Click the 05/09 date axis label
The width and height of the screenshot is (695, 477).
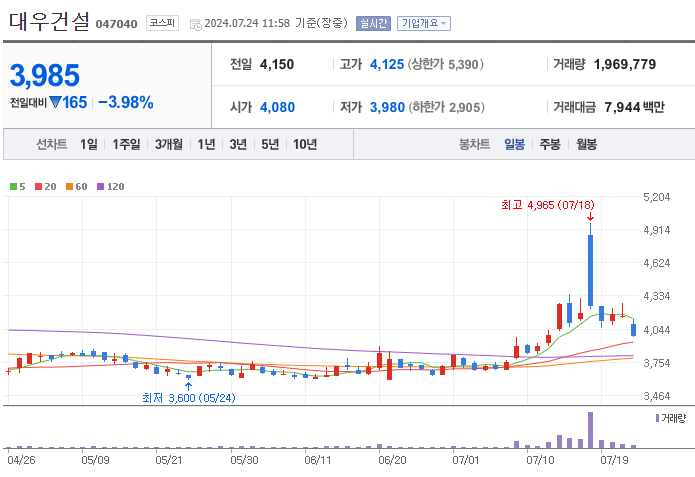pyautogui.click(x=95, y=460)
